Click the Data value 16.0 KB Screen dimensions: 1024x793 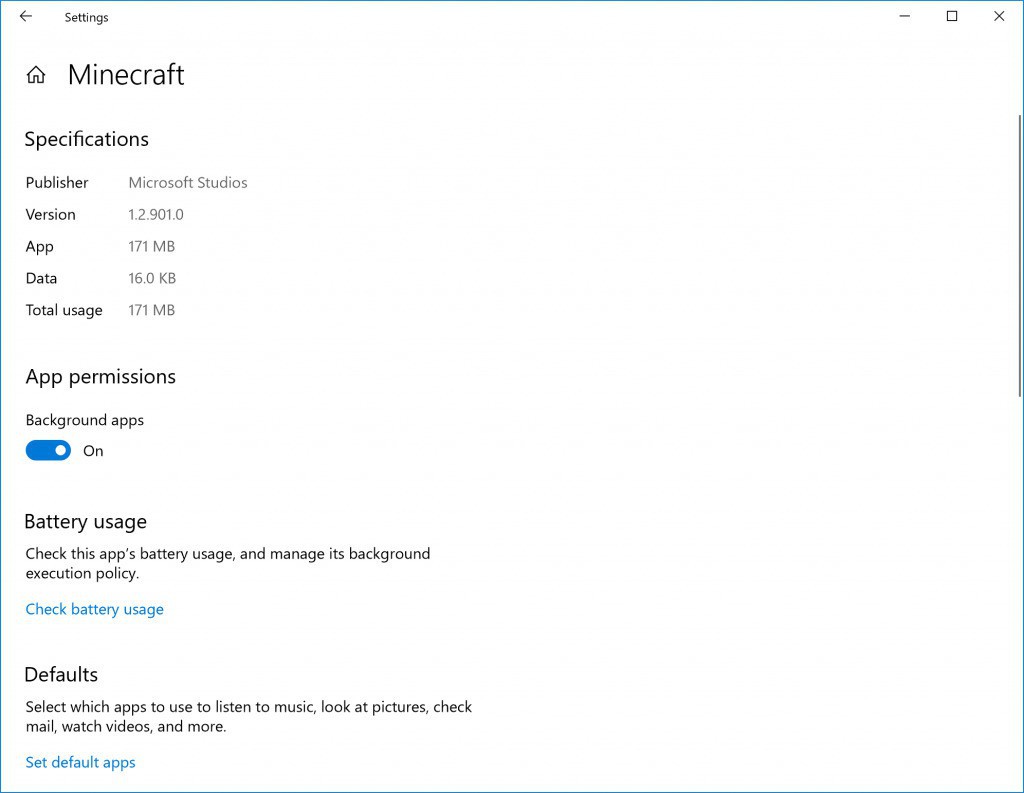click(152, 278)
